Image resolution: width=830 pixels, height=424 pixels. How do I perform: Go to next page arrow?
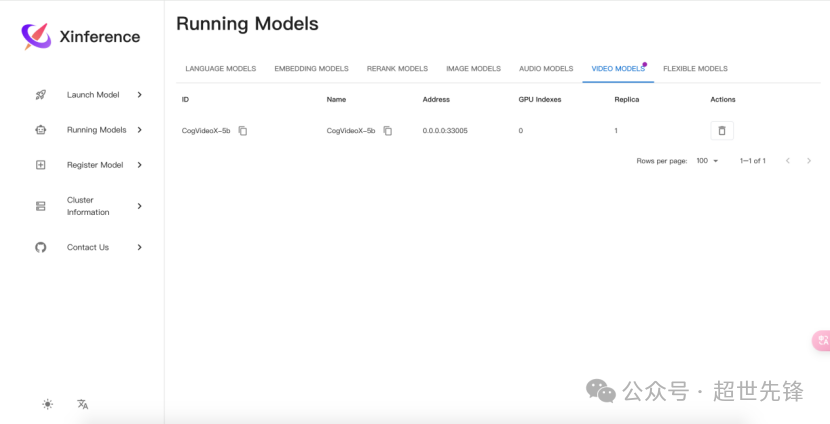click(x=808, y=161)
